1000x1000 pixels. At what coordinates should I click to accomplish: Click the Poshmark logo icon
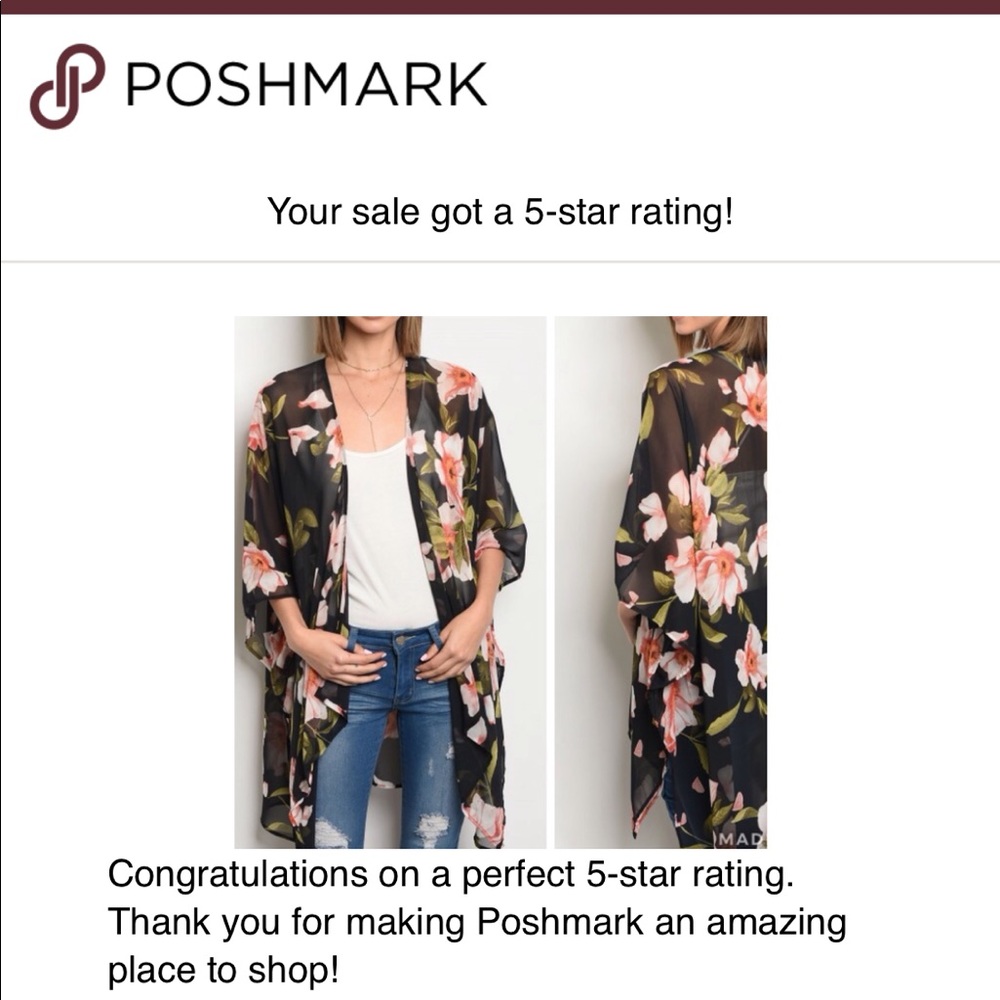[x=67, y=87]
